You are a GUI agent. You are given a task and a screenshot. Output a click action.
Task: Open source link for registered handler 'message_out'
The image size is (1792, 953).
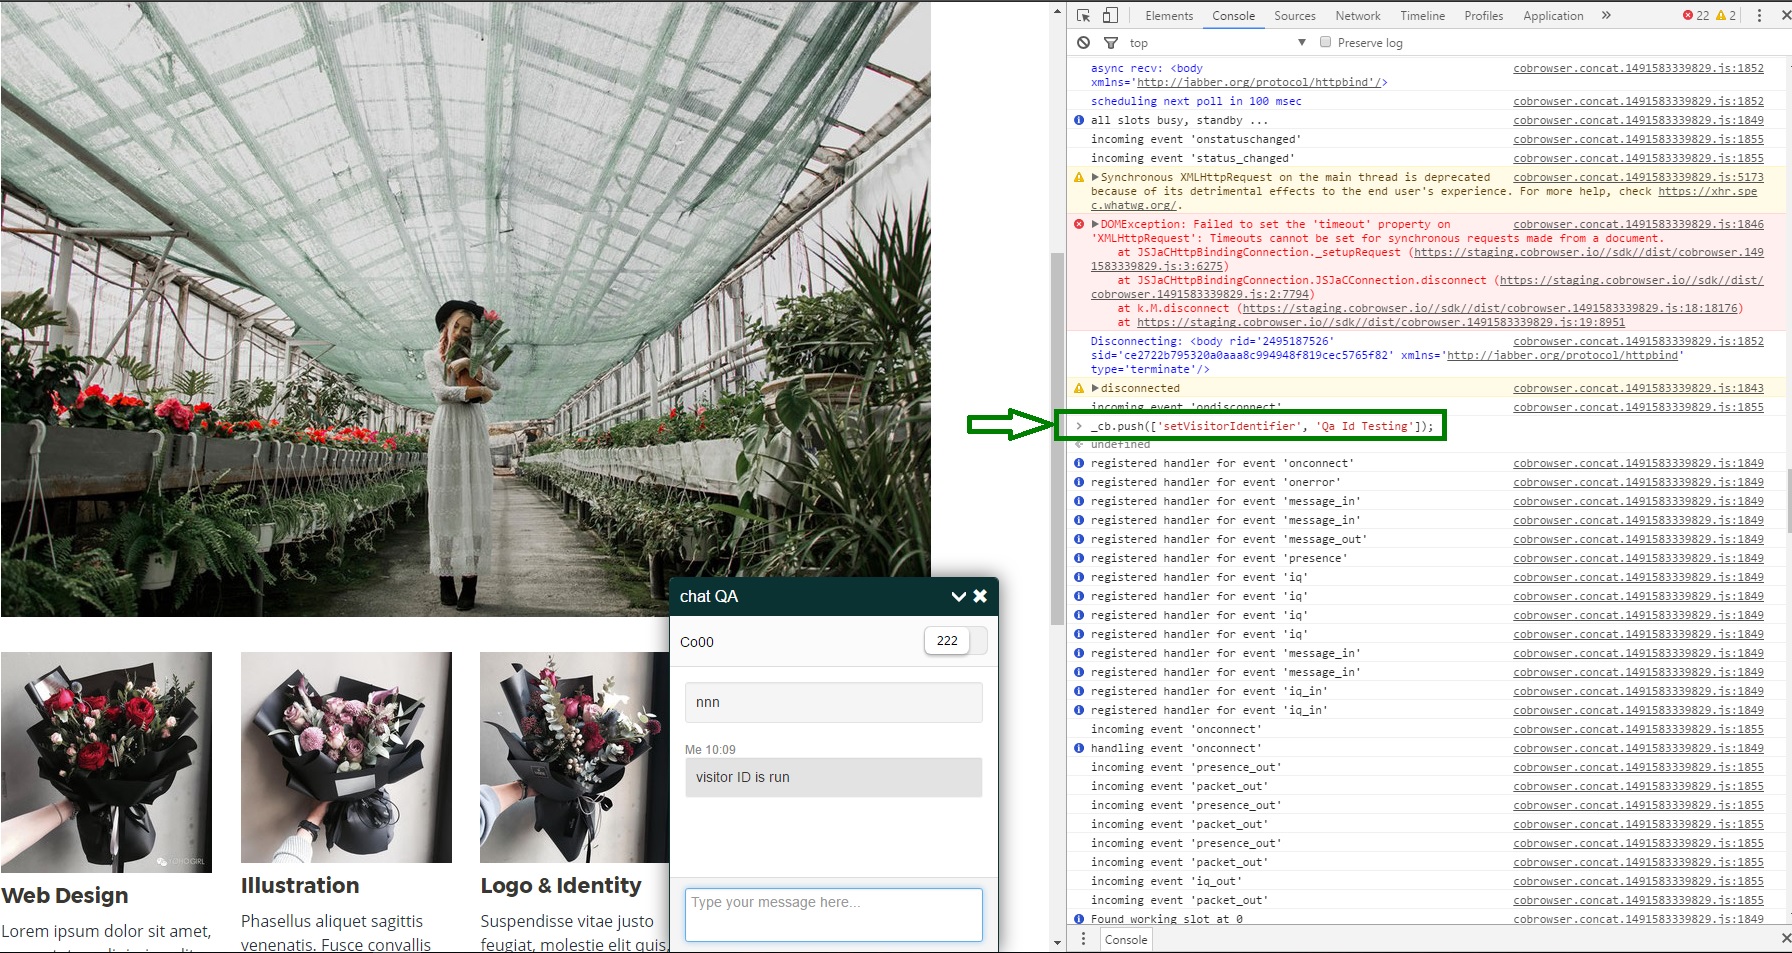[1638, 539]
